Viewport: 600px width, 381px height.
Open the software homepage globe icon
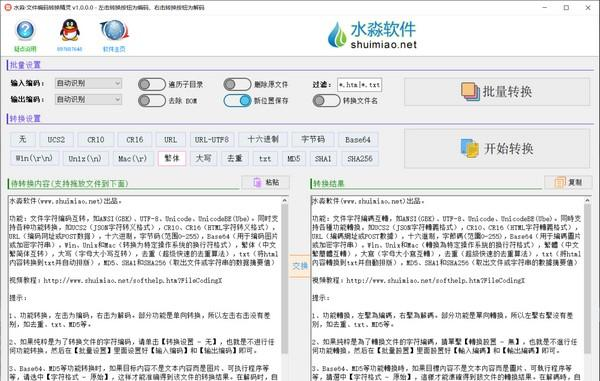tap(114, 31)
